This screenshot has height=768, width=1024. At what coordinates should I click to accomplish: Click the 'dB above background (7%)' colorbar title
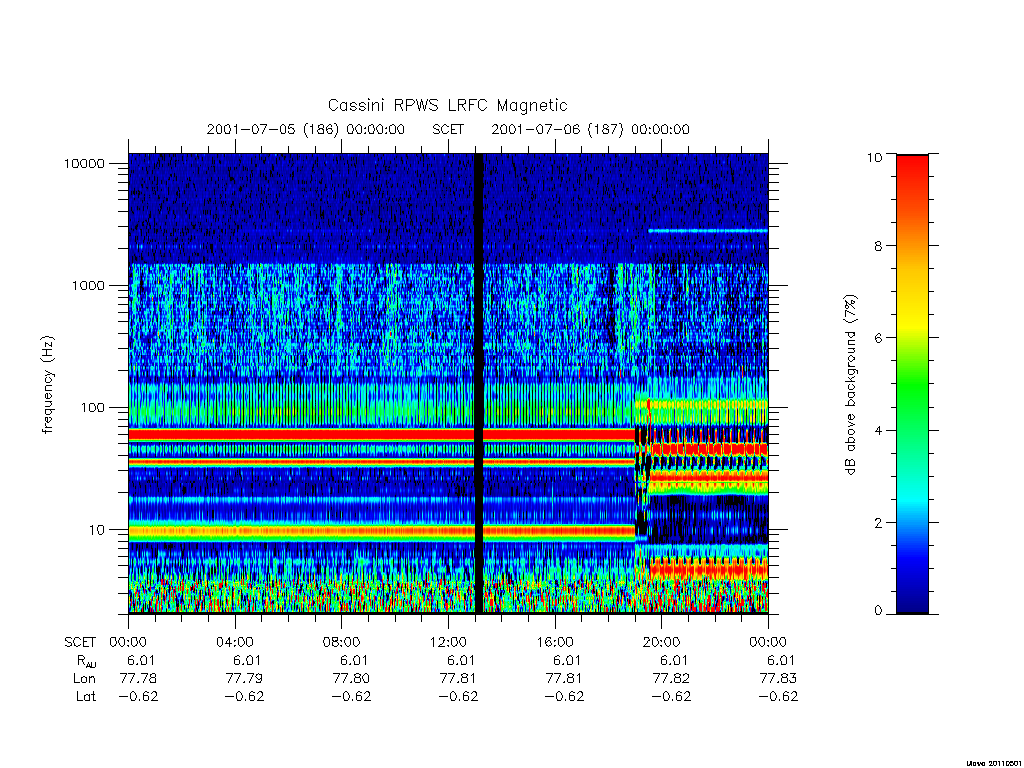850,385
